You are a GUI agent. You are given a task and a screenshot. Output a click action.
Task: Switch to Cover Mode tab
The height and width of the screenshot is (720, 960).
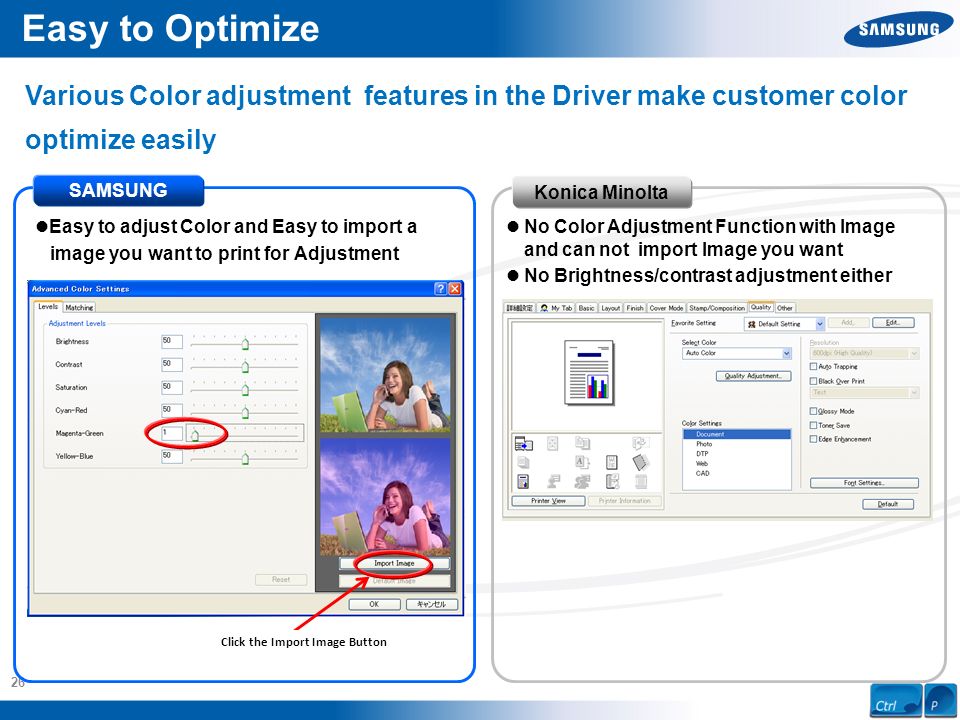pyautogui.click(x=666, y=308)
